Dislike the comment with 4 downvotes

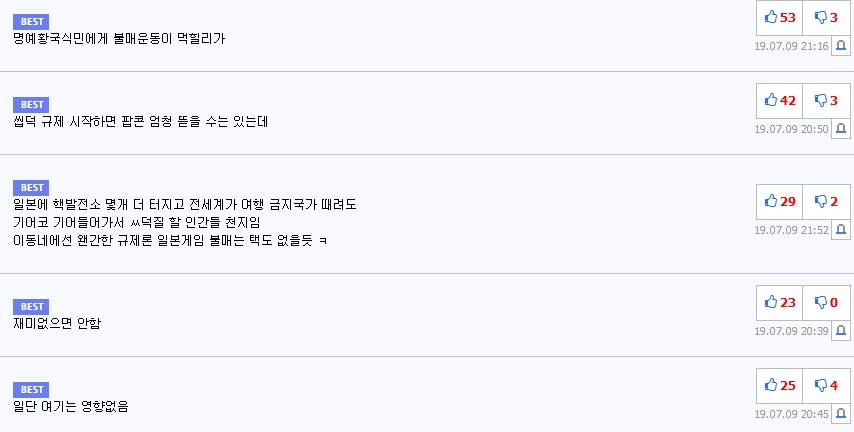(x=826, y=386)
